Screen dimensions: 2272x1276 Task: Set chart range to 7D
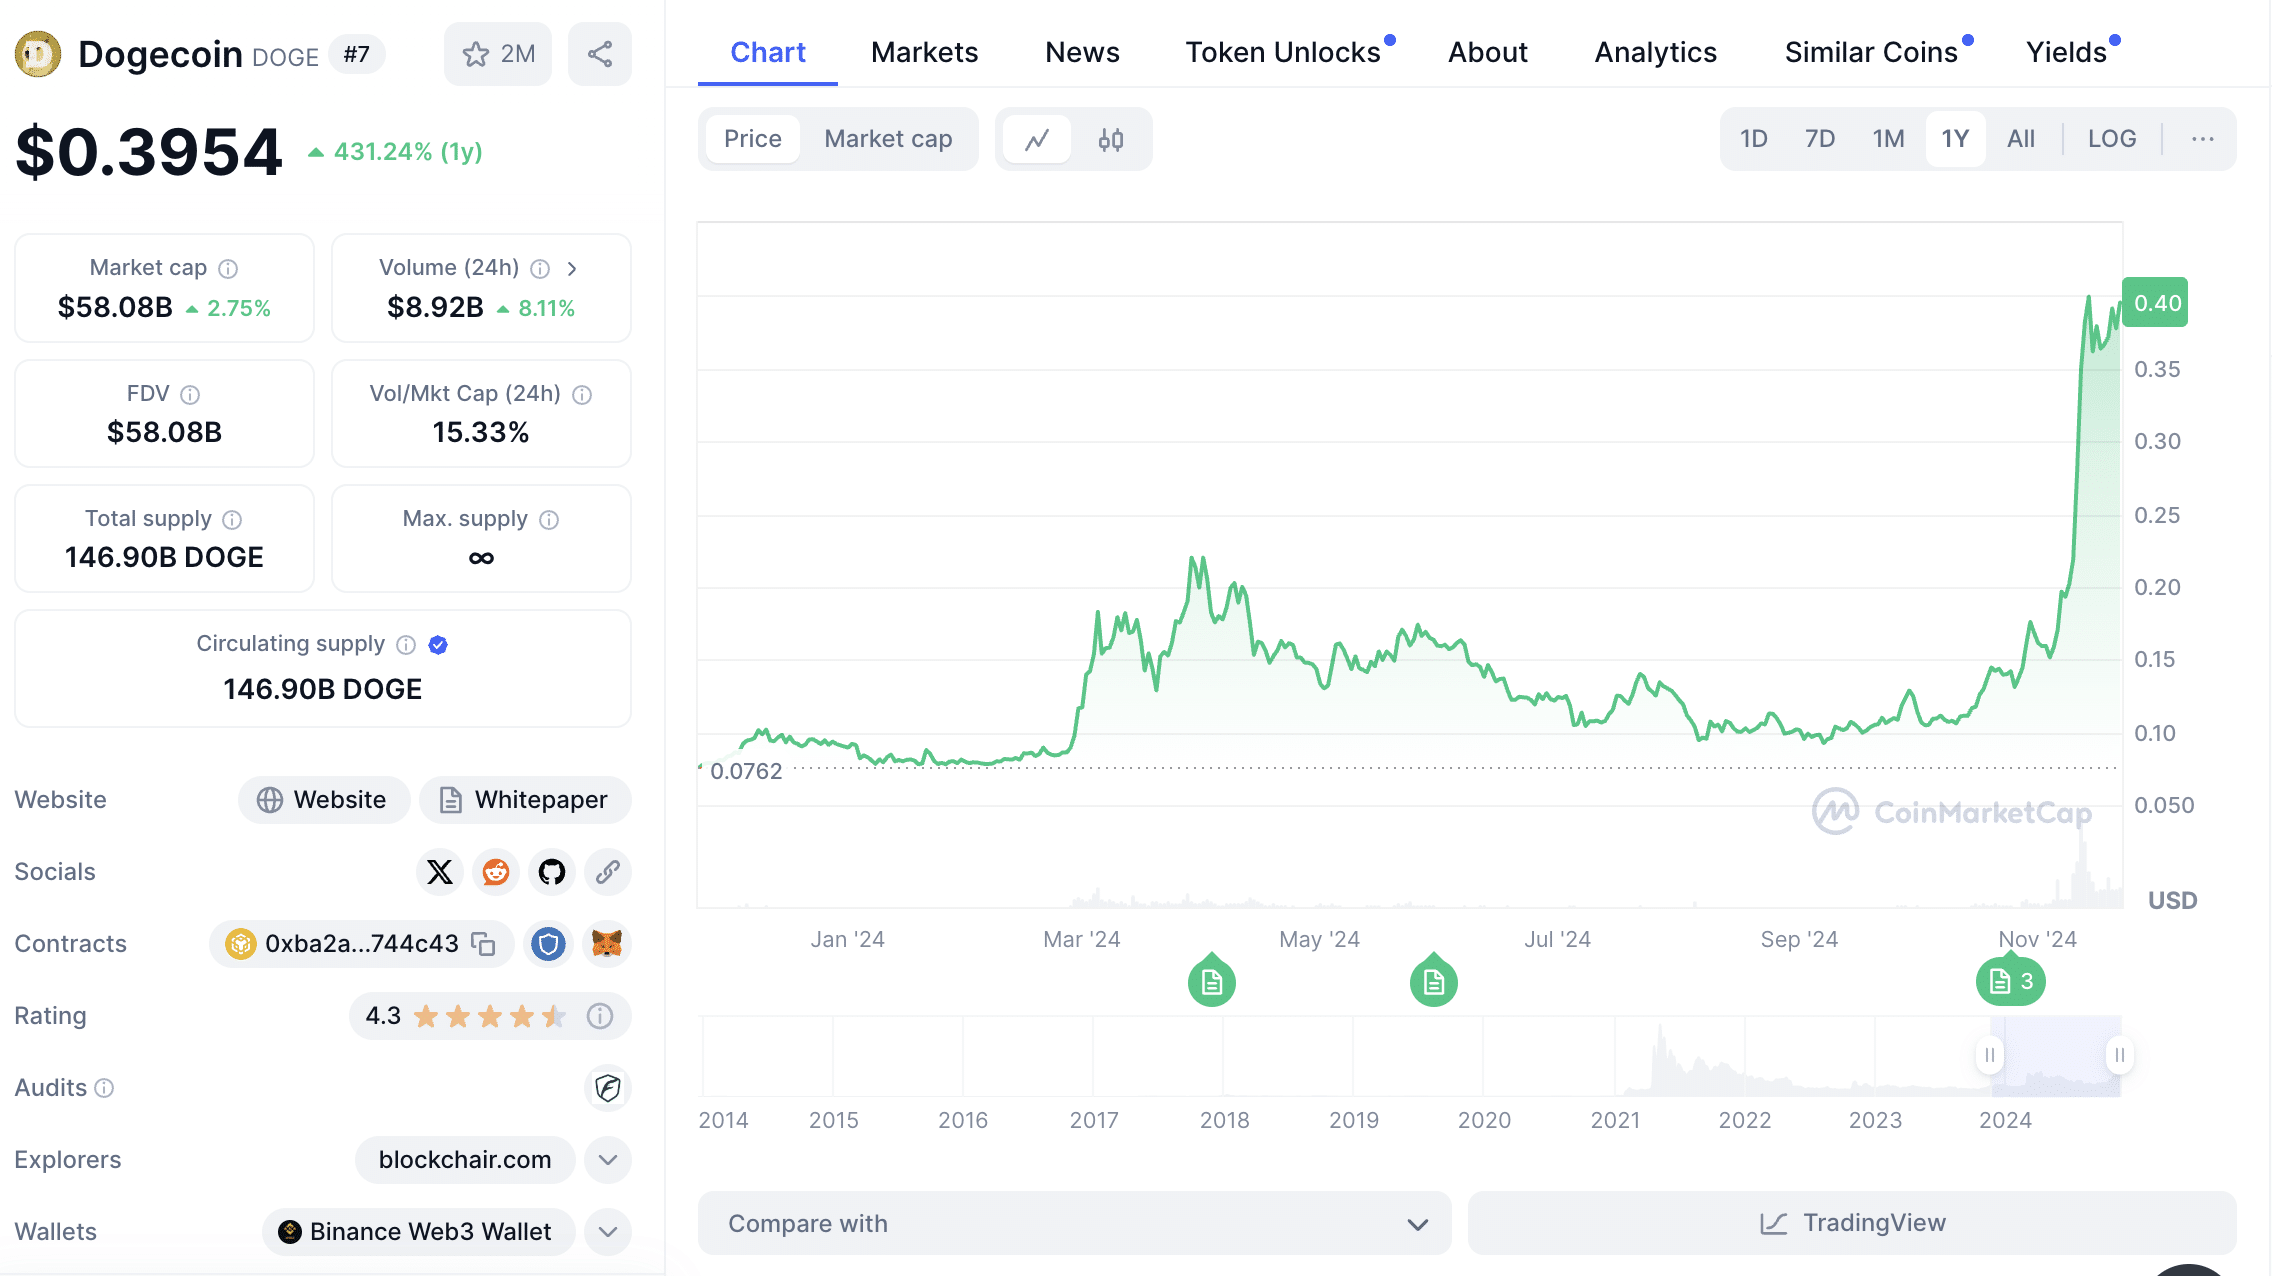click(1820, 139)
